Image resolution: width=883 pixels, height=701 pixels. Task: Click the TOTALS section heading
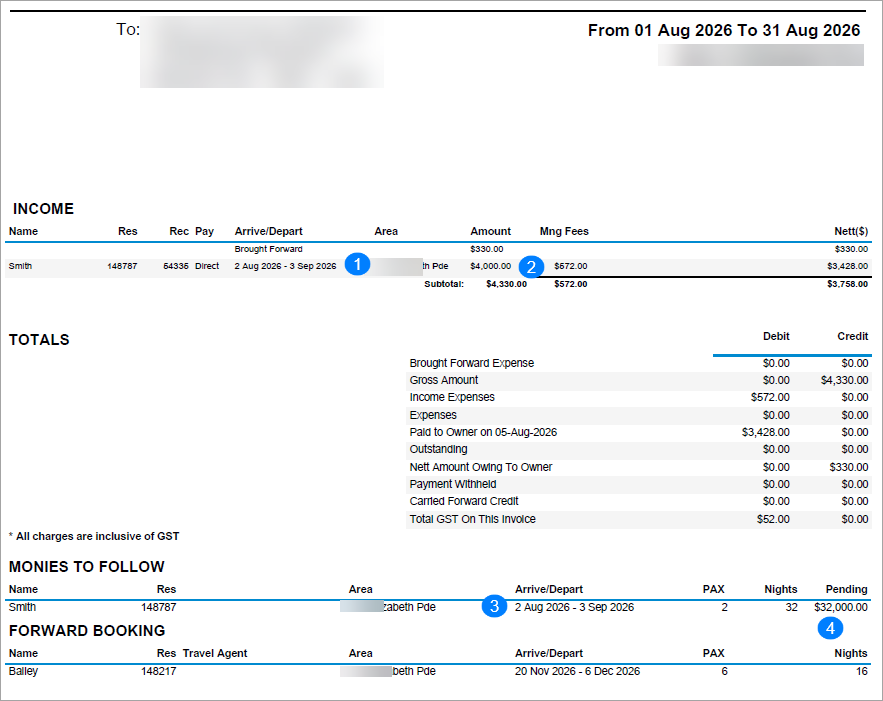(39, 340)
